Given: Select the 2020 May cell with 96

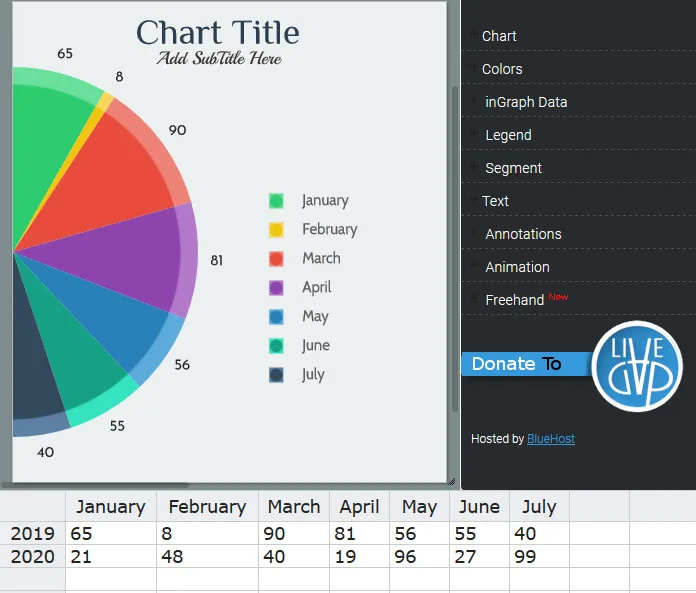Looking at the screenshot, I should [419, 557].
